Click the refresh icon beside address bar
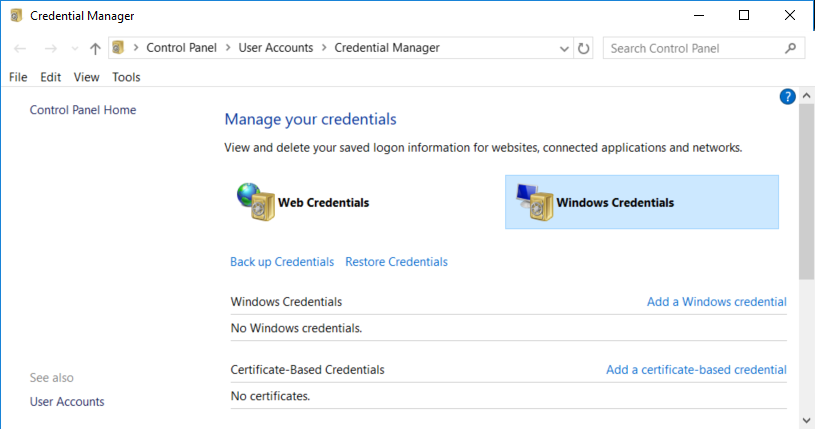The height and width of the screenshot is (429, 815). coord(585,48)
